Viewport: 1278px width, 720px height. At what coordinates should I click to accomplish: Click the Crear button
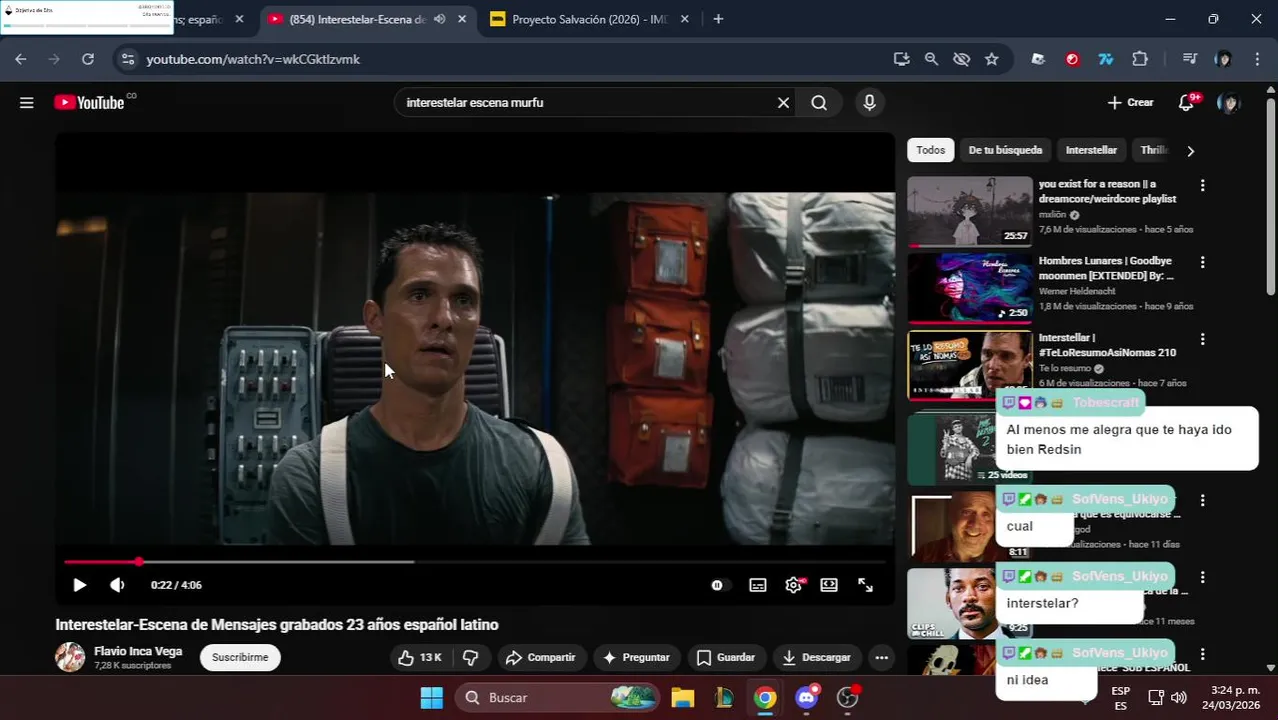1130,102
